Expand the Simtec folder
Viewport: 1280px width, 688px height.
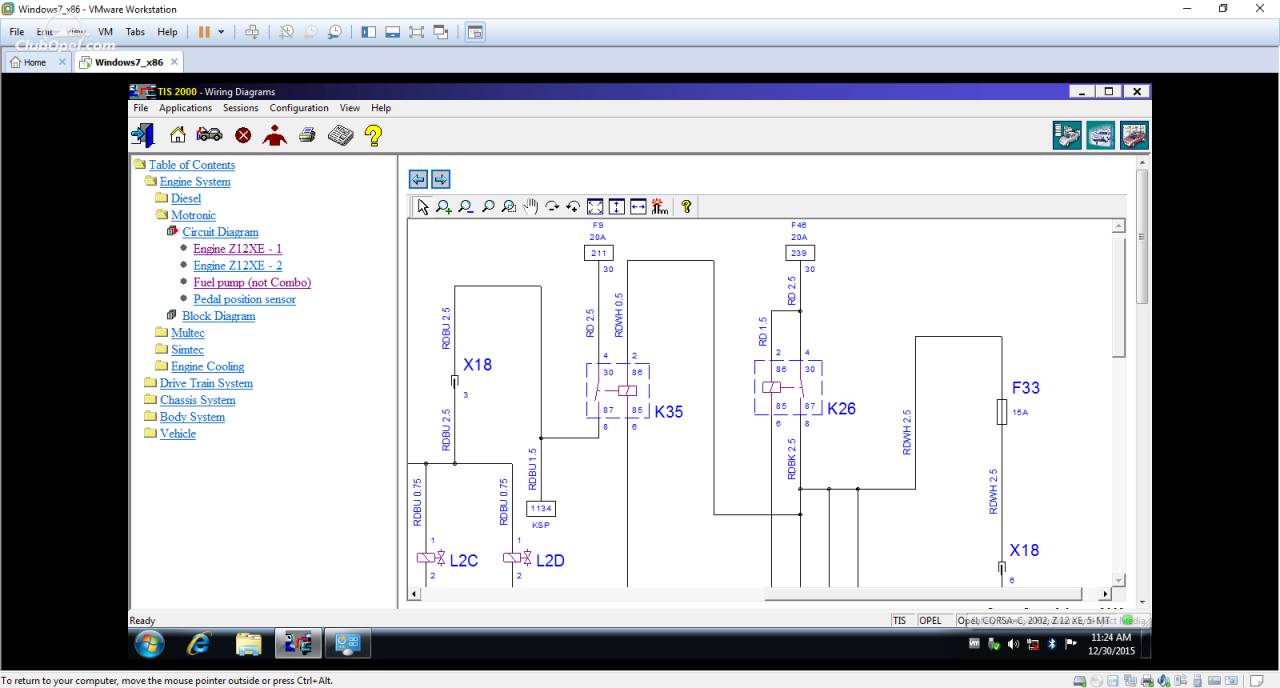[x=187, y=350]
